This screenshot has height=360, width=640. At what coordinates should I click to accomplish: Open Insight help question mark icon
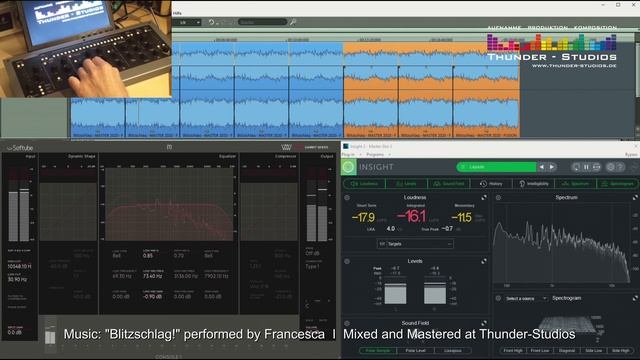620,167
